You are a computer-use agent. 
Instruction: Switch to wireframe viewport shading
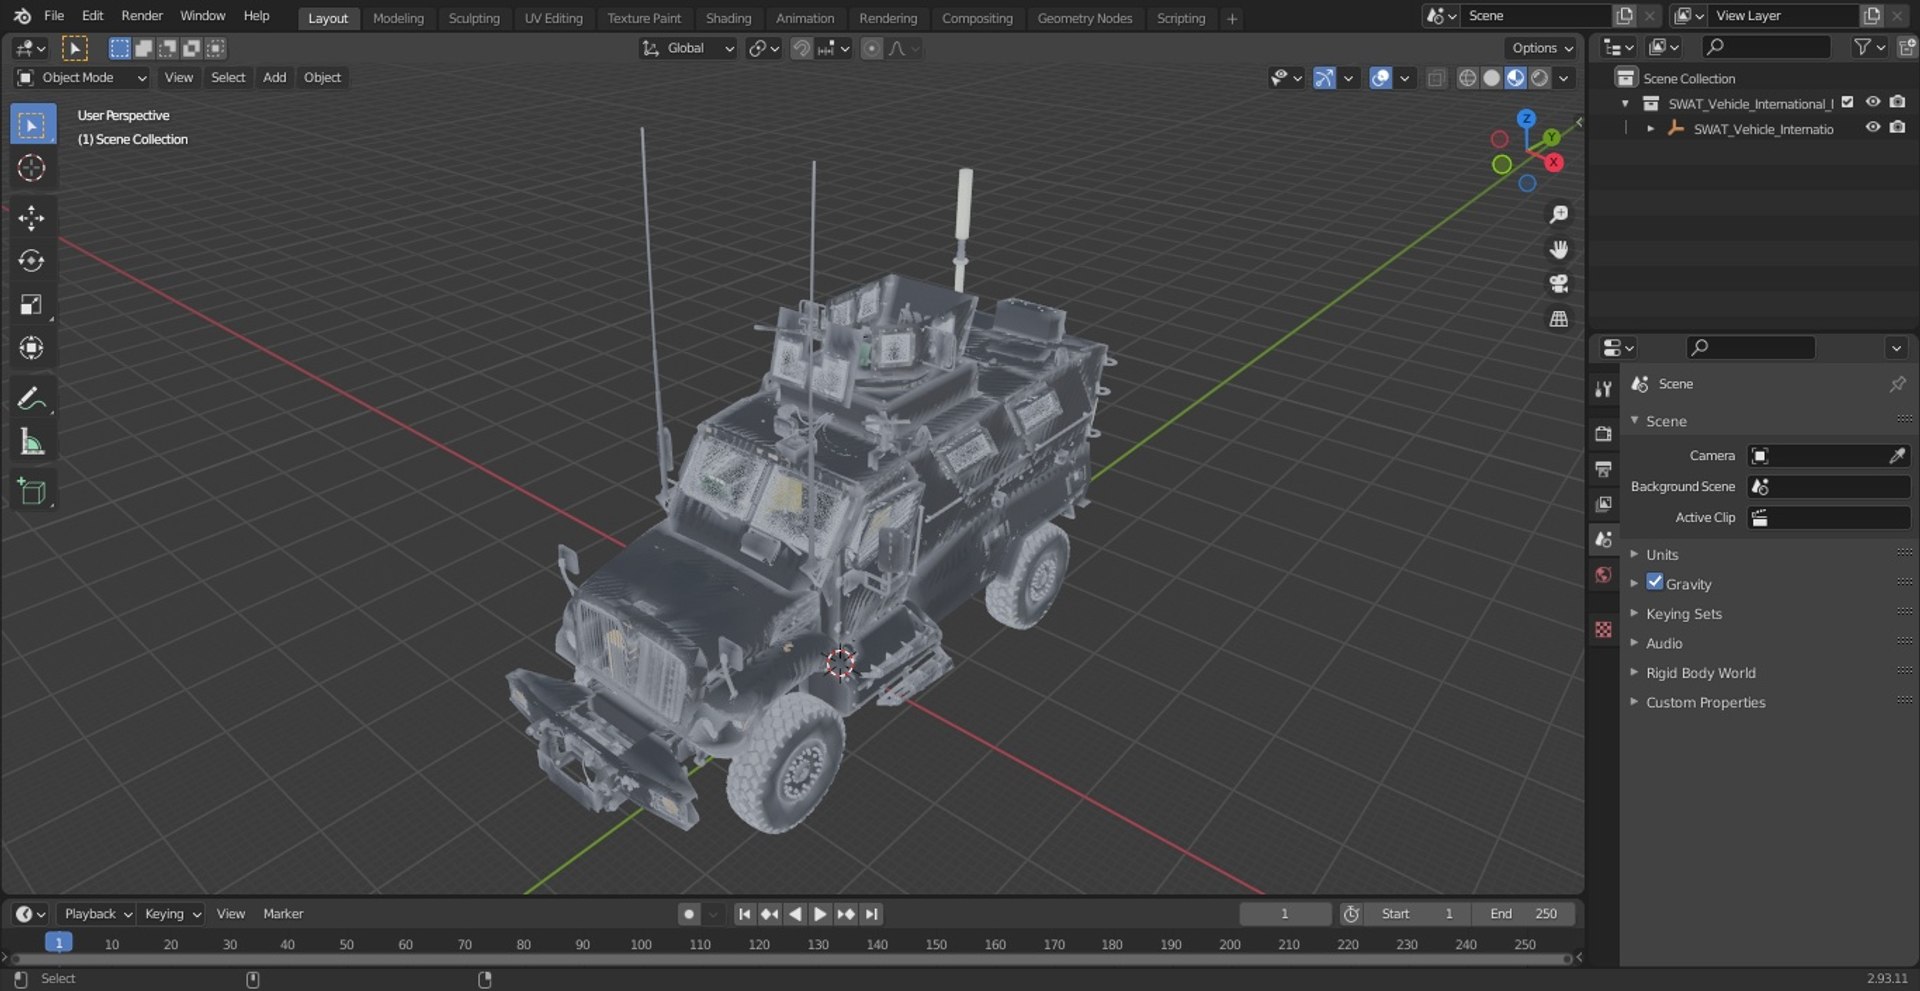click(1467, 78)
